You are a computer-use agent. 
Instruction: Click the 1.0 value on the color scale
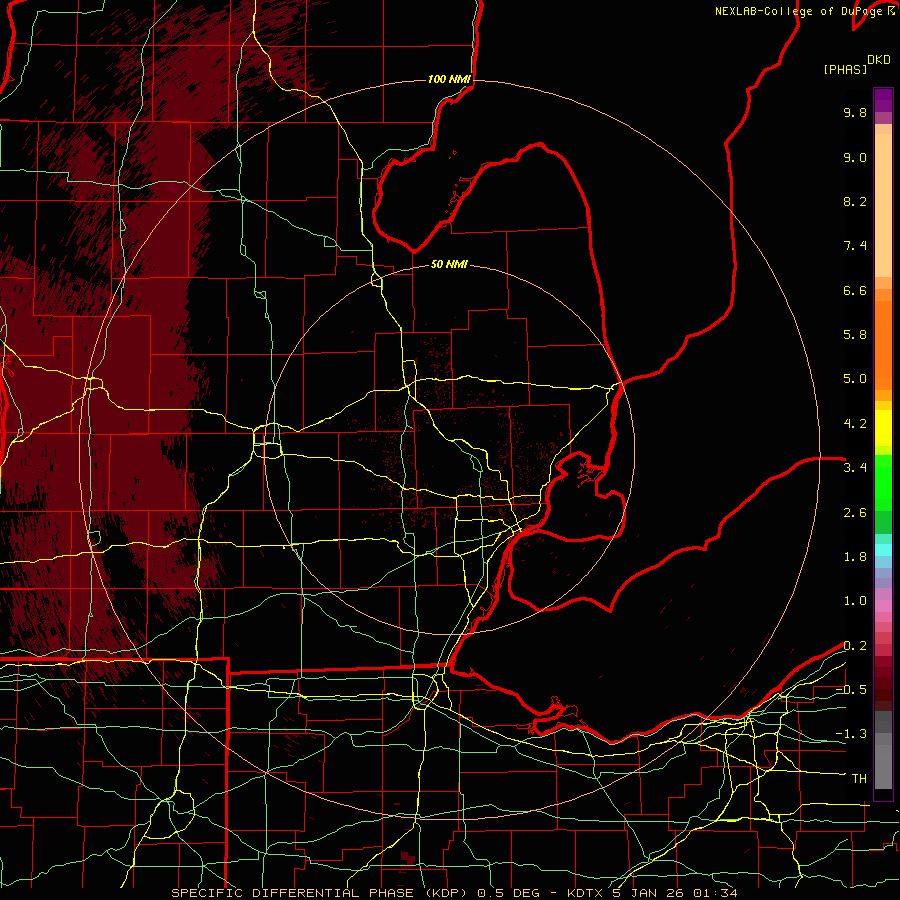tap(855, 601)
